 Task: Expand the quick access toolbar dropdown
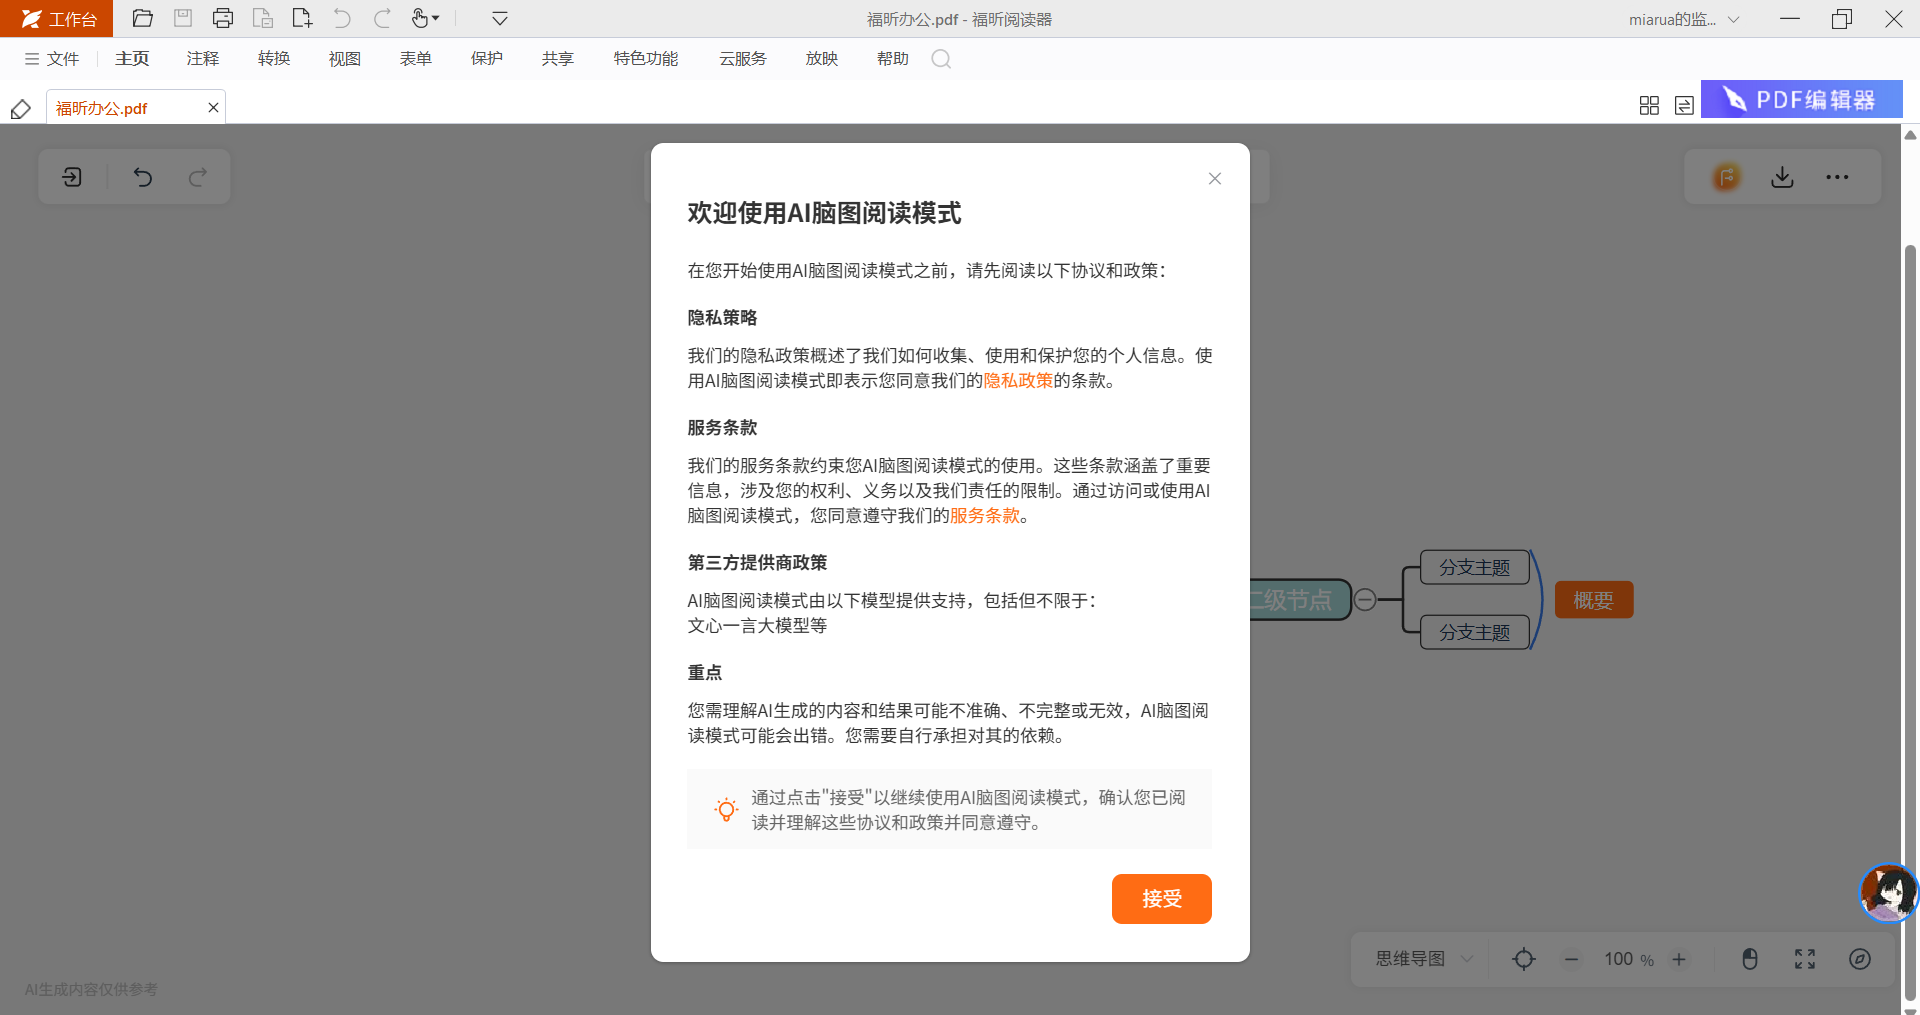tap(500, 18)
